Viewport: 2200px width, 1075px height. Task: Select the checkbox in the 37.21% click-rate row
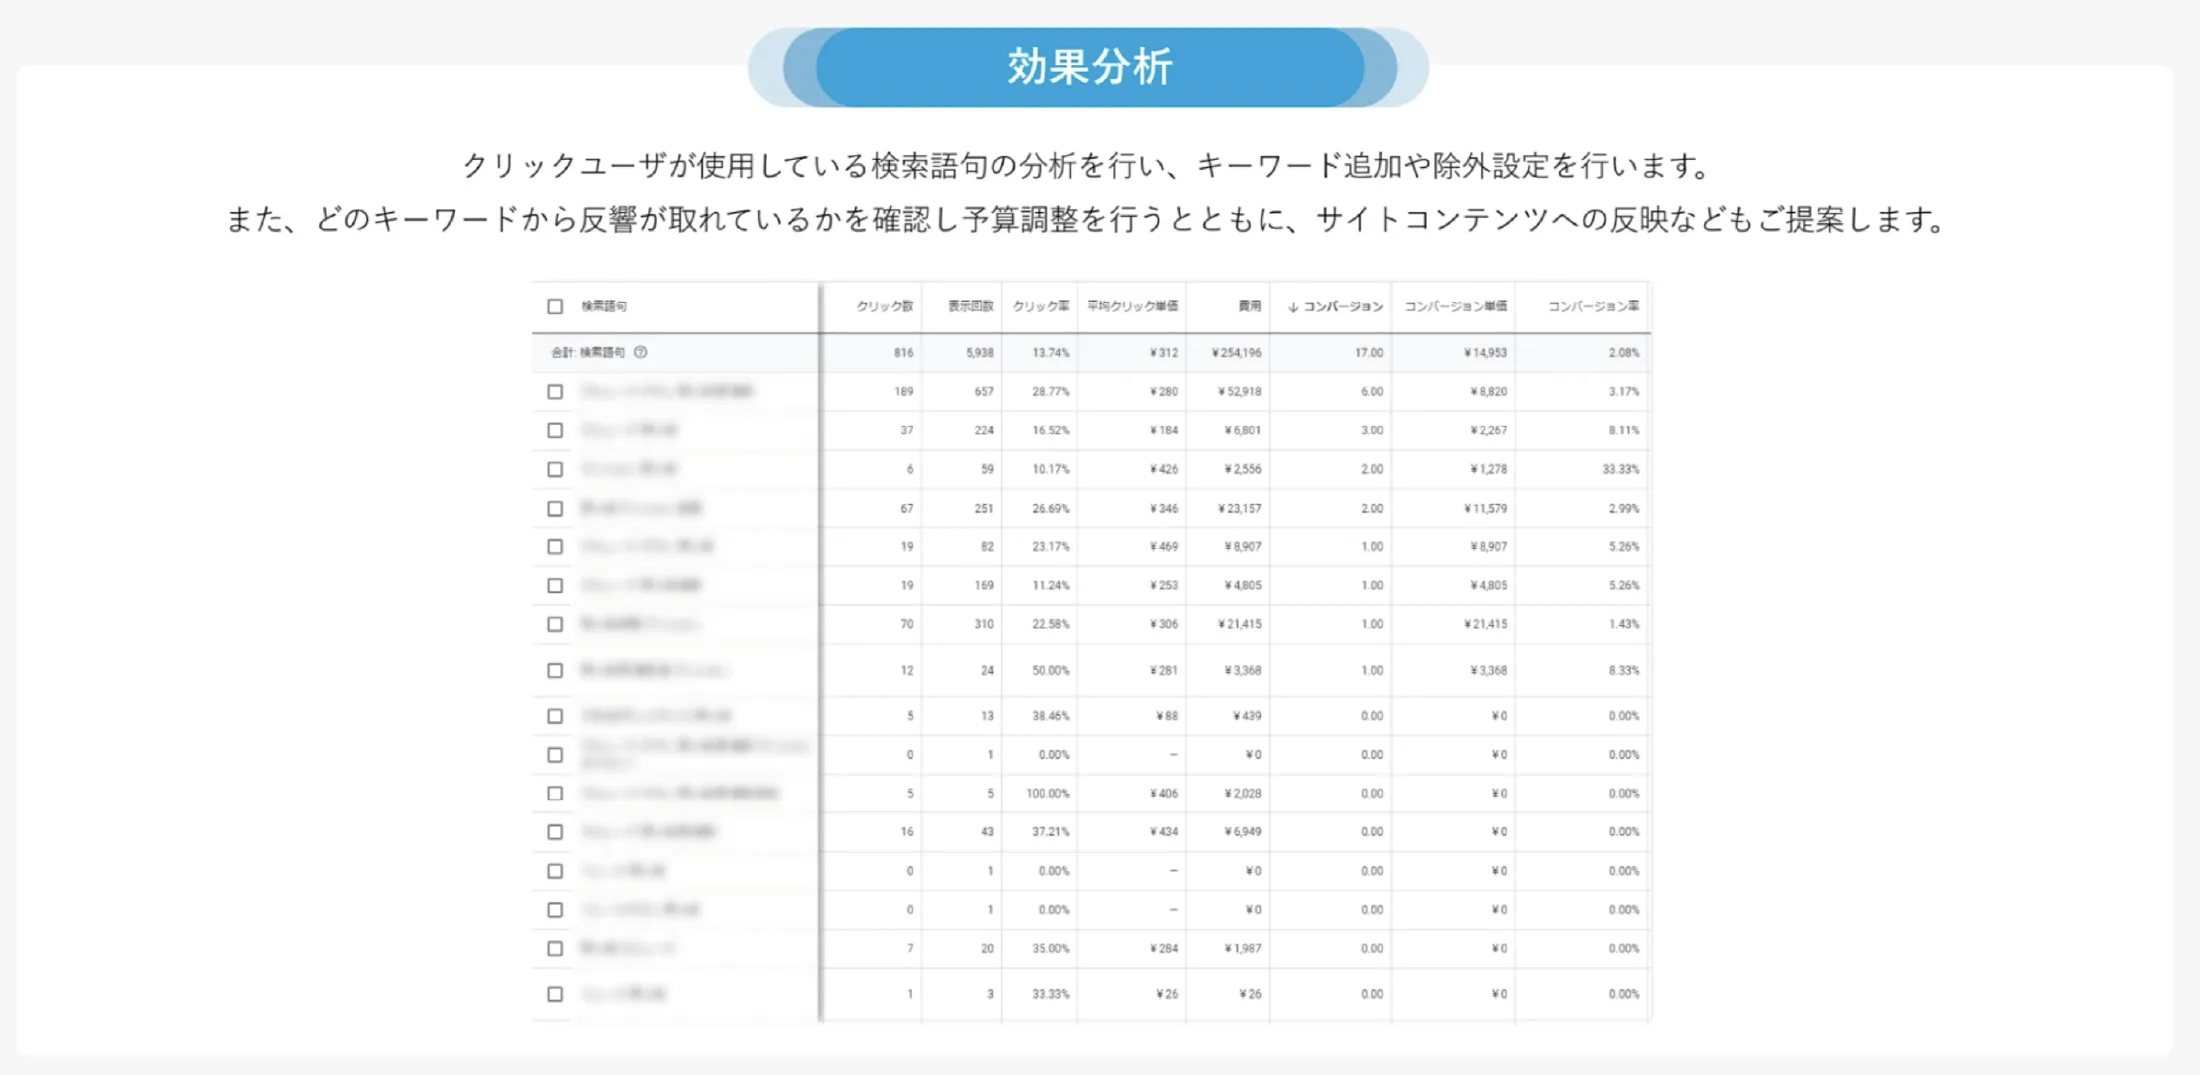[555, 832]
